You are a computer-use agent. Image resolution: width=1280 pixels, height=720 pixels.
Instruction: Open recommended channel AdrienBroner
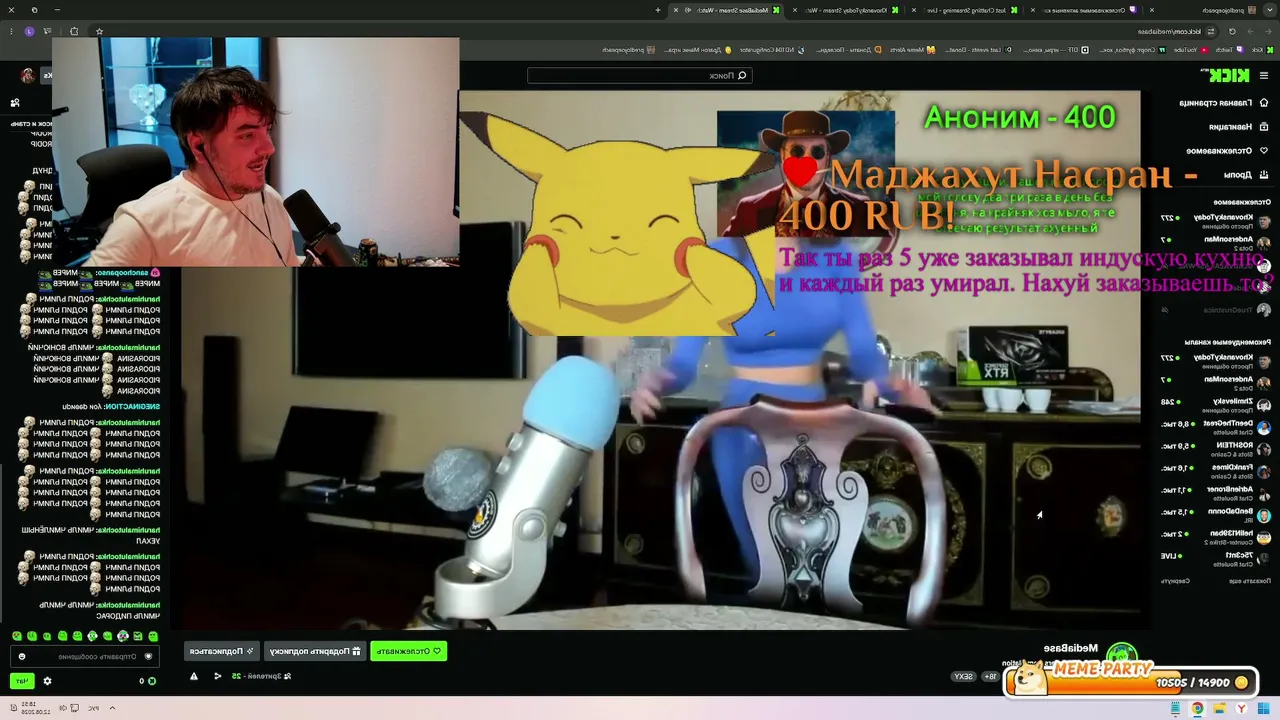pyautogui.click(x=1215, y=492)
